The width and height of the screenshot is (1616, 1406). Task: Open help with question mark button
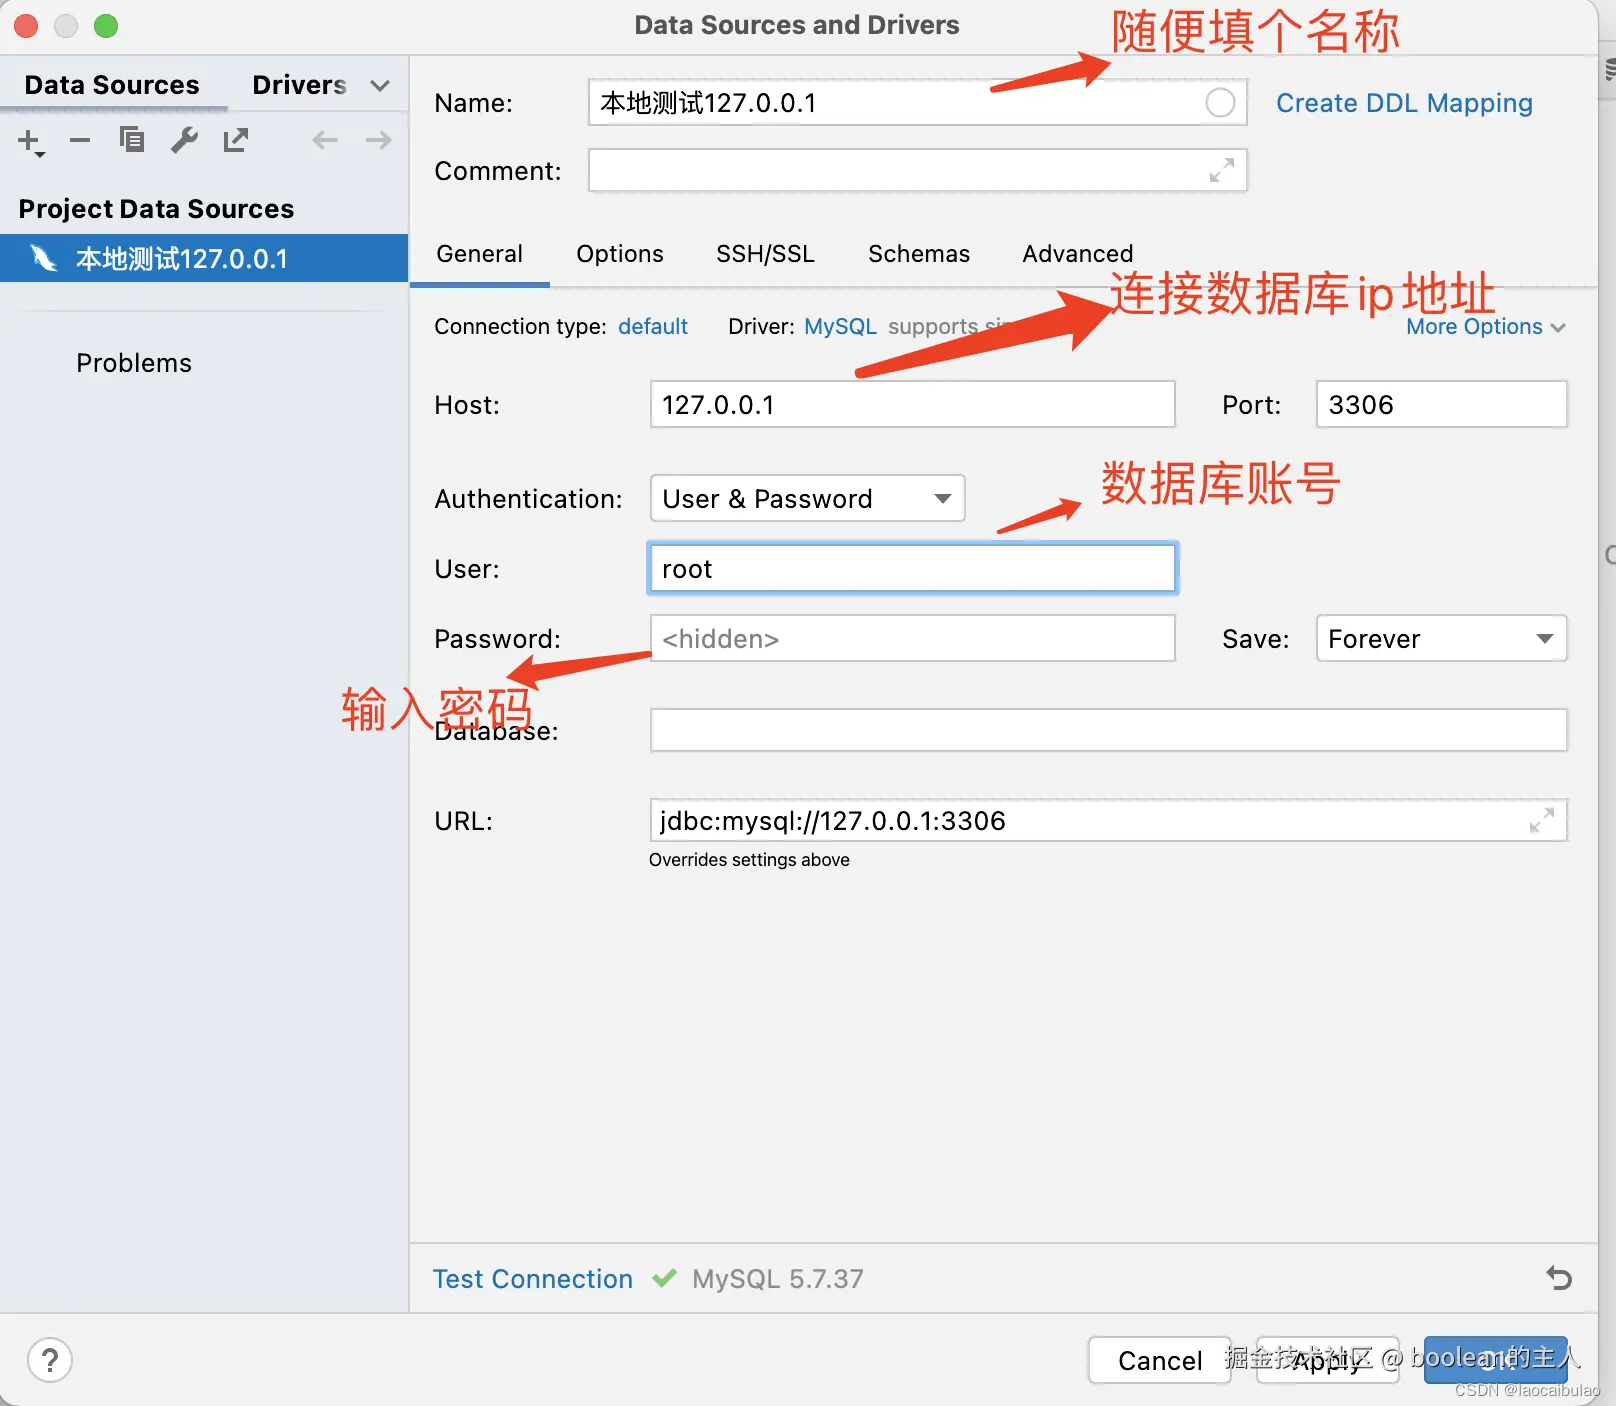point(50,1360)
